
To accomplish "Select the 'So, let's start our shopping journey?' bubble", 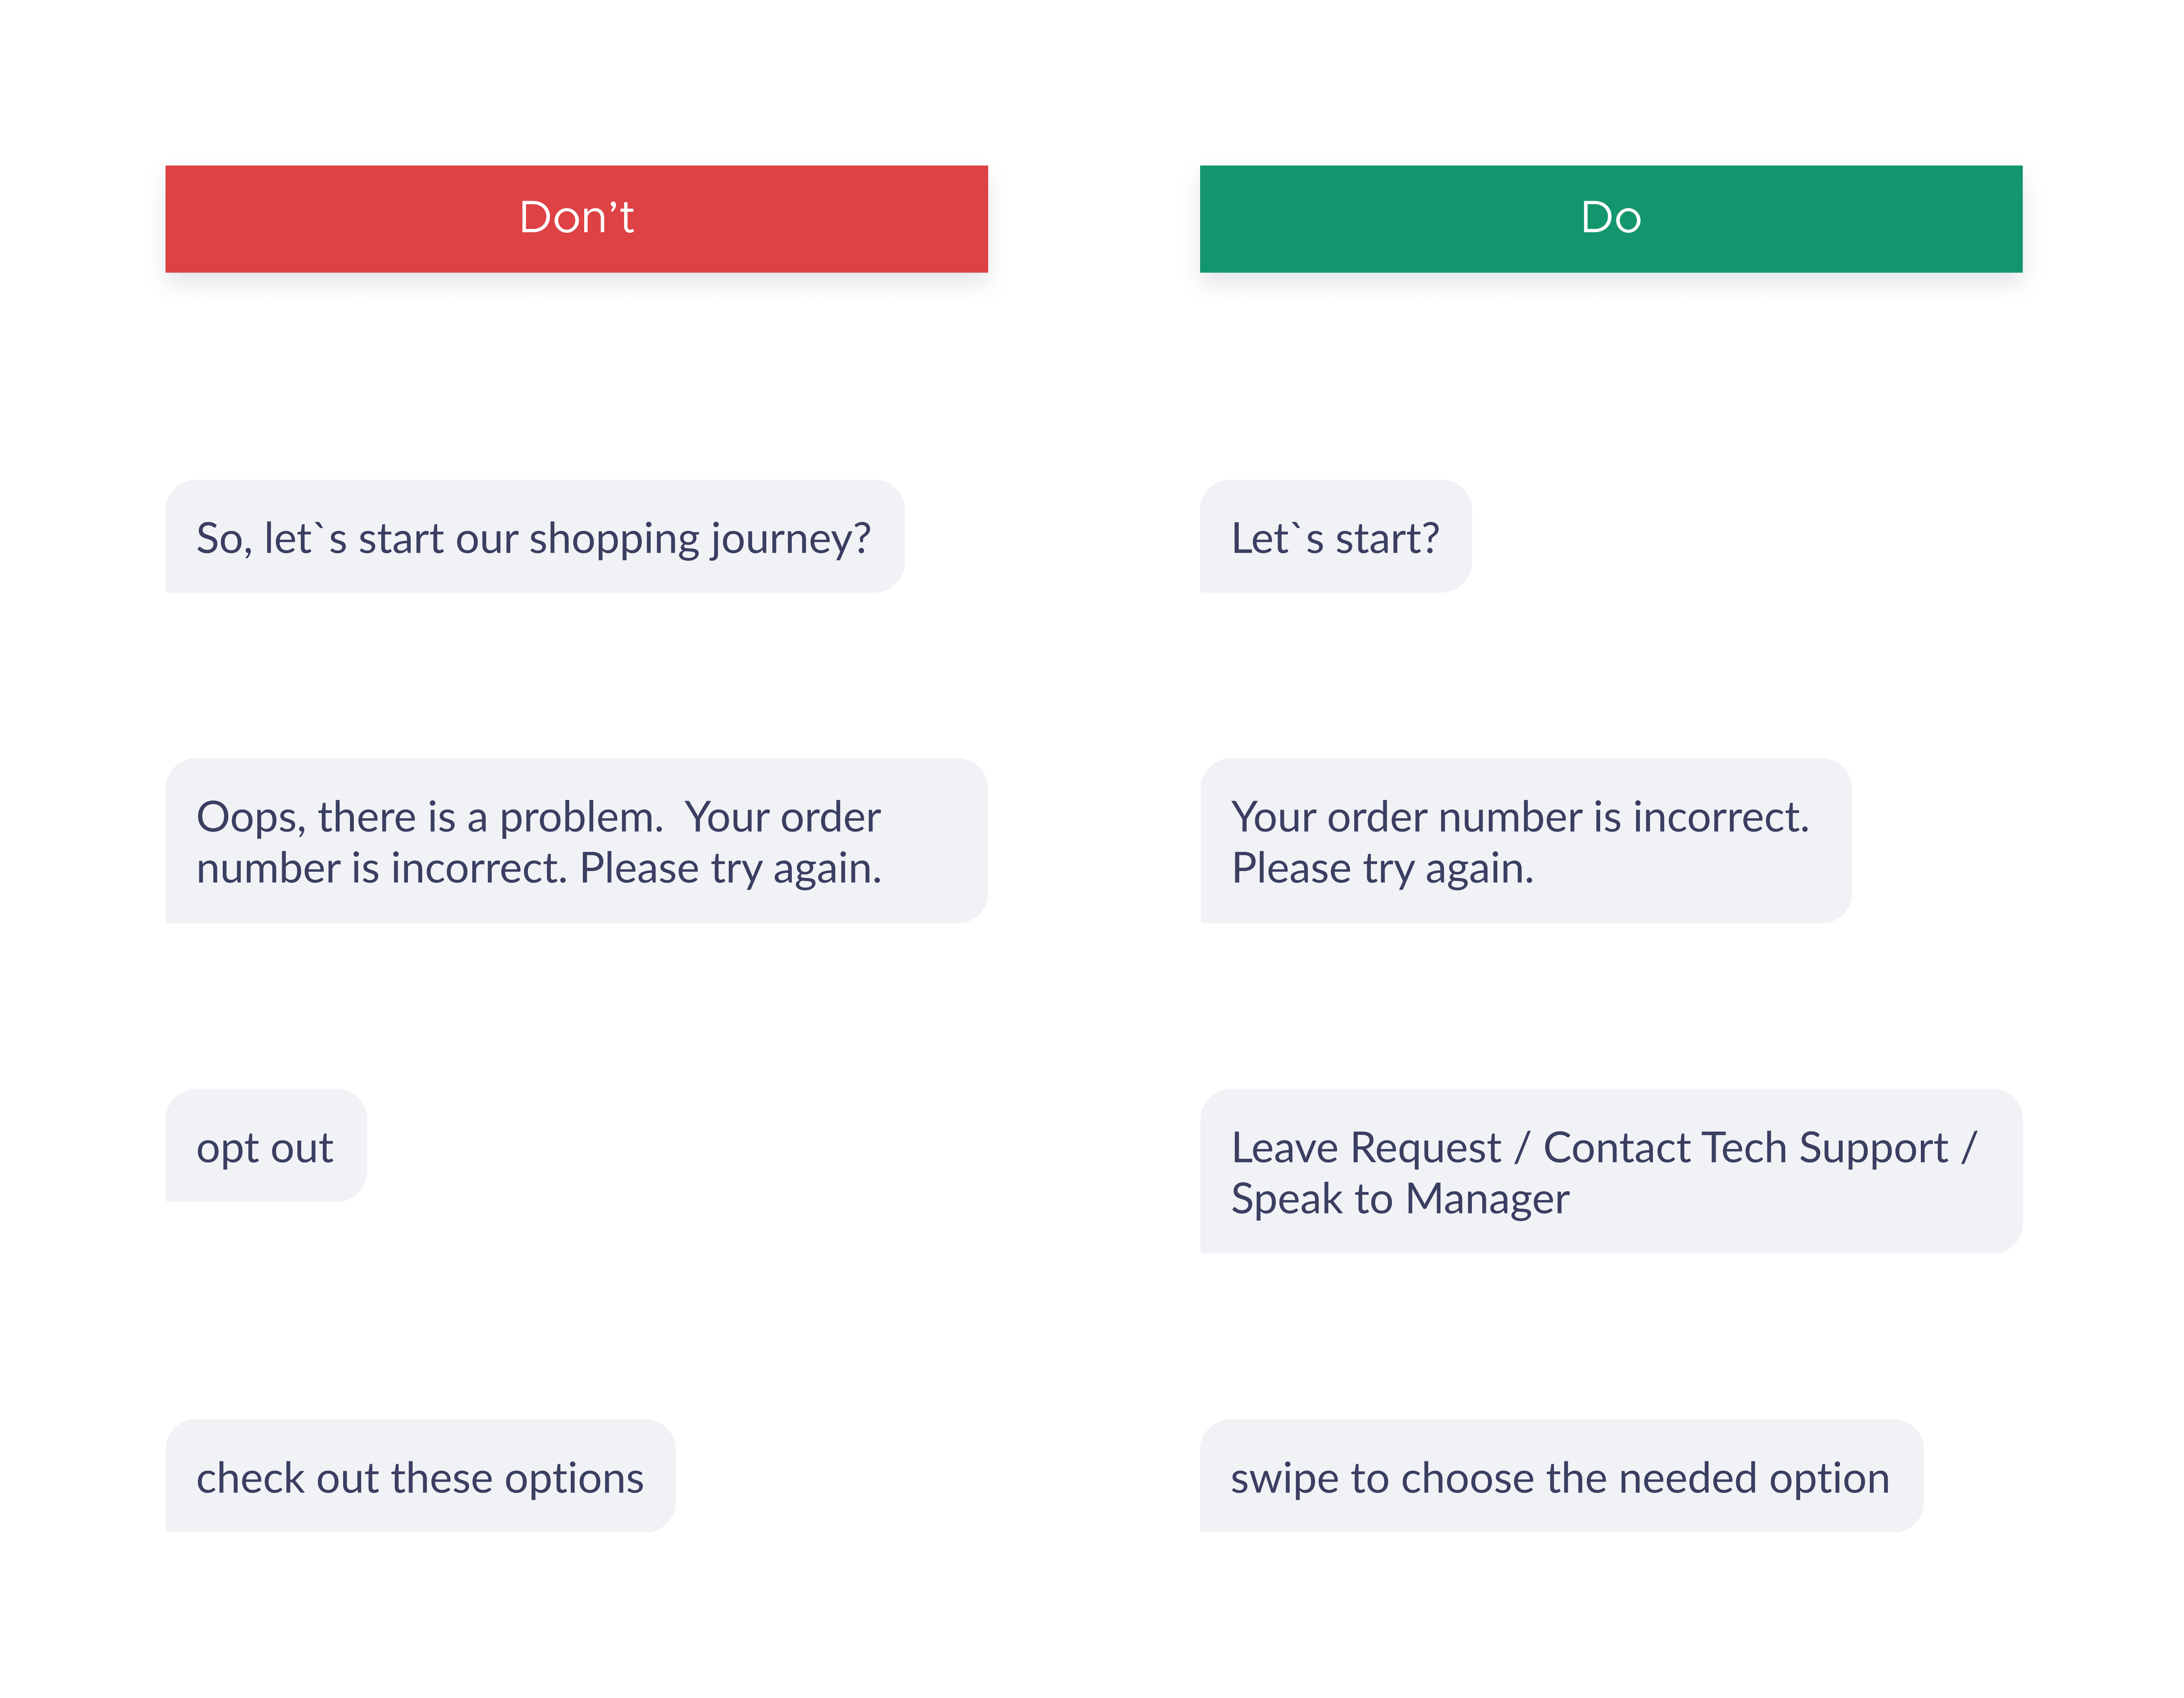I will coord(535,536).
